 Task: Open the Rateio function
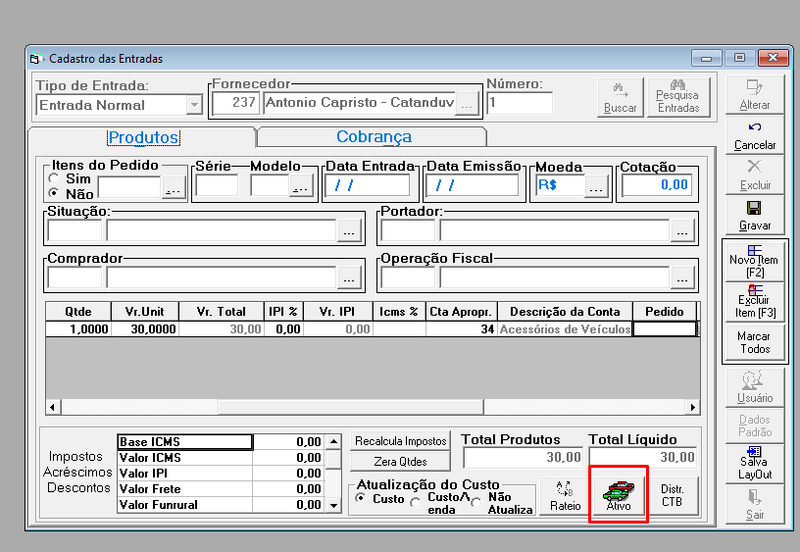click(x=565, y=496)
